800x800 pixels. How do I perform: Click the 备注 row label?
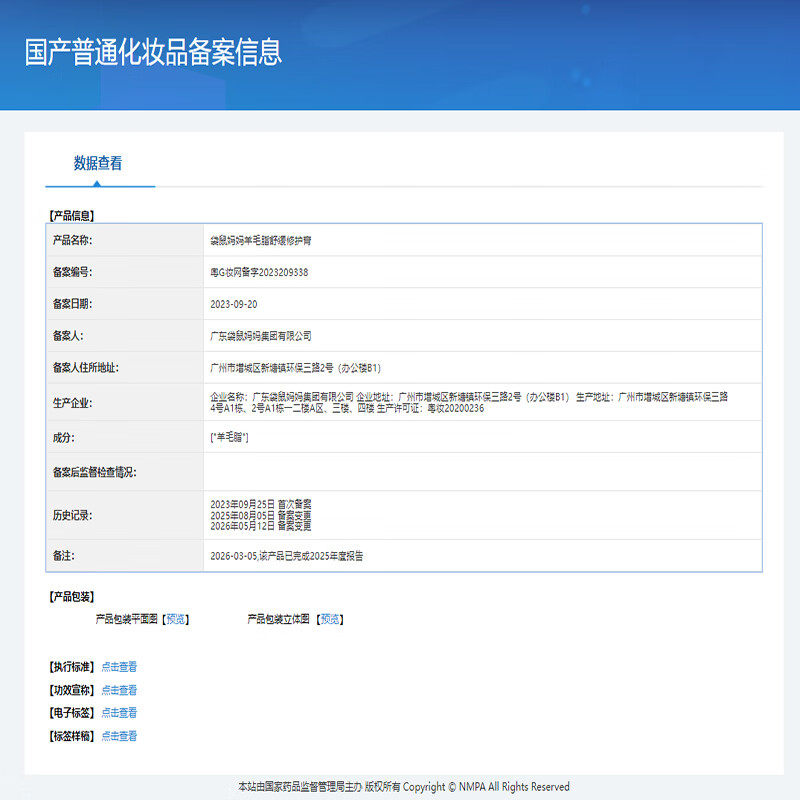pyautogui.click(x=64, y=556)
